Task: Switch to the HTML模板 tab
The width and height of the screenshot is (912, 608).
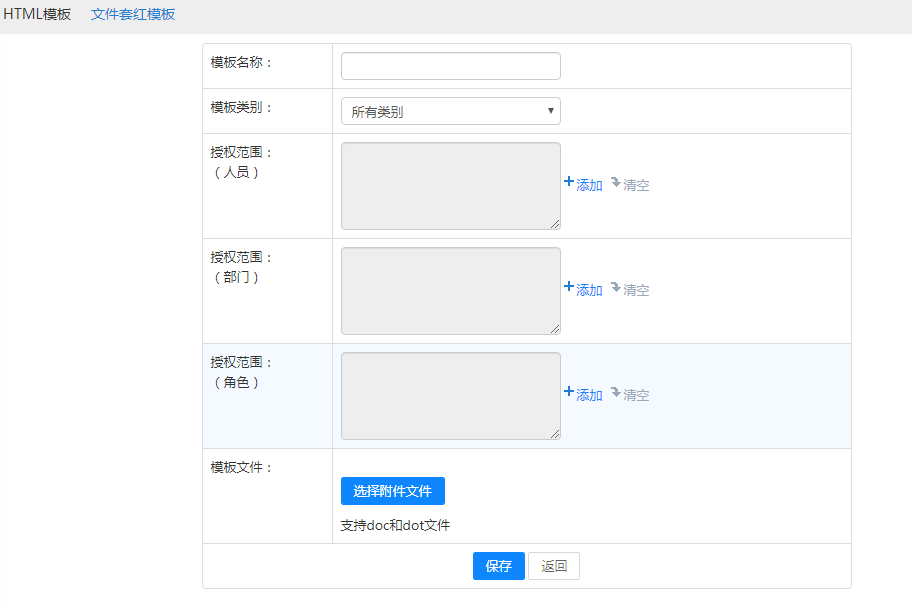Action: [38, 15]
